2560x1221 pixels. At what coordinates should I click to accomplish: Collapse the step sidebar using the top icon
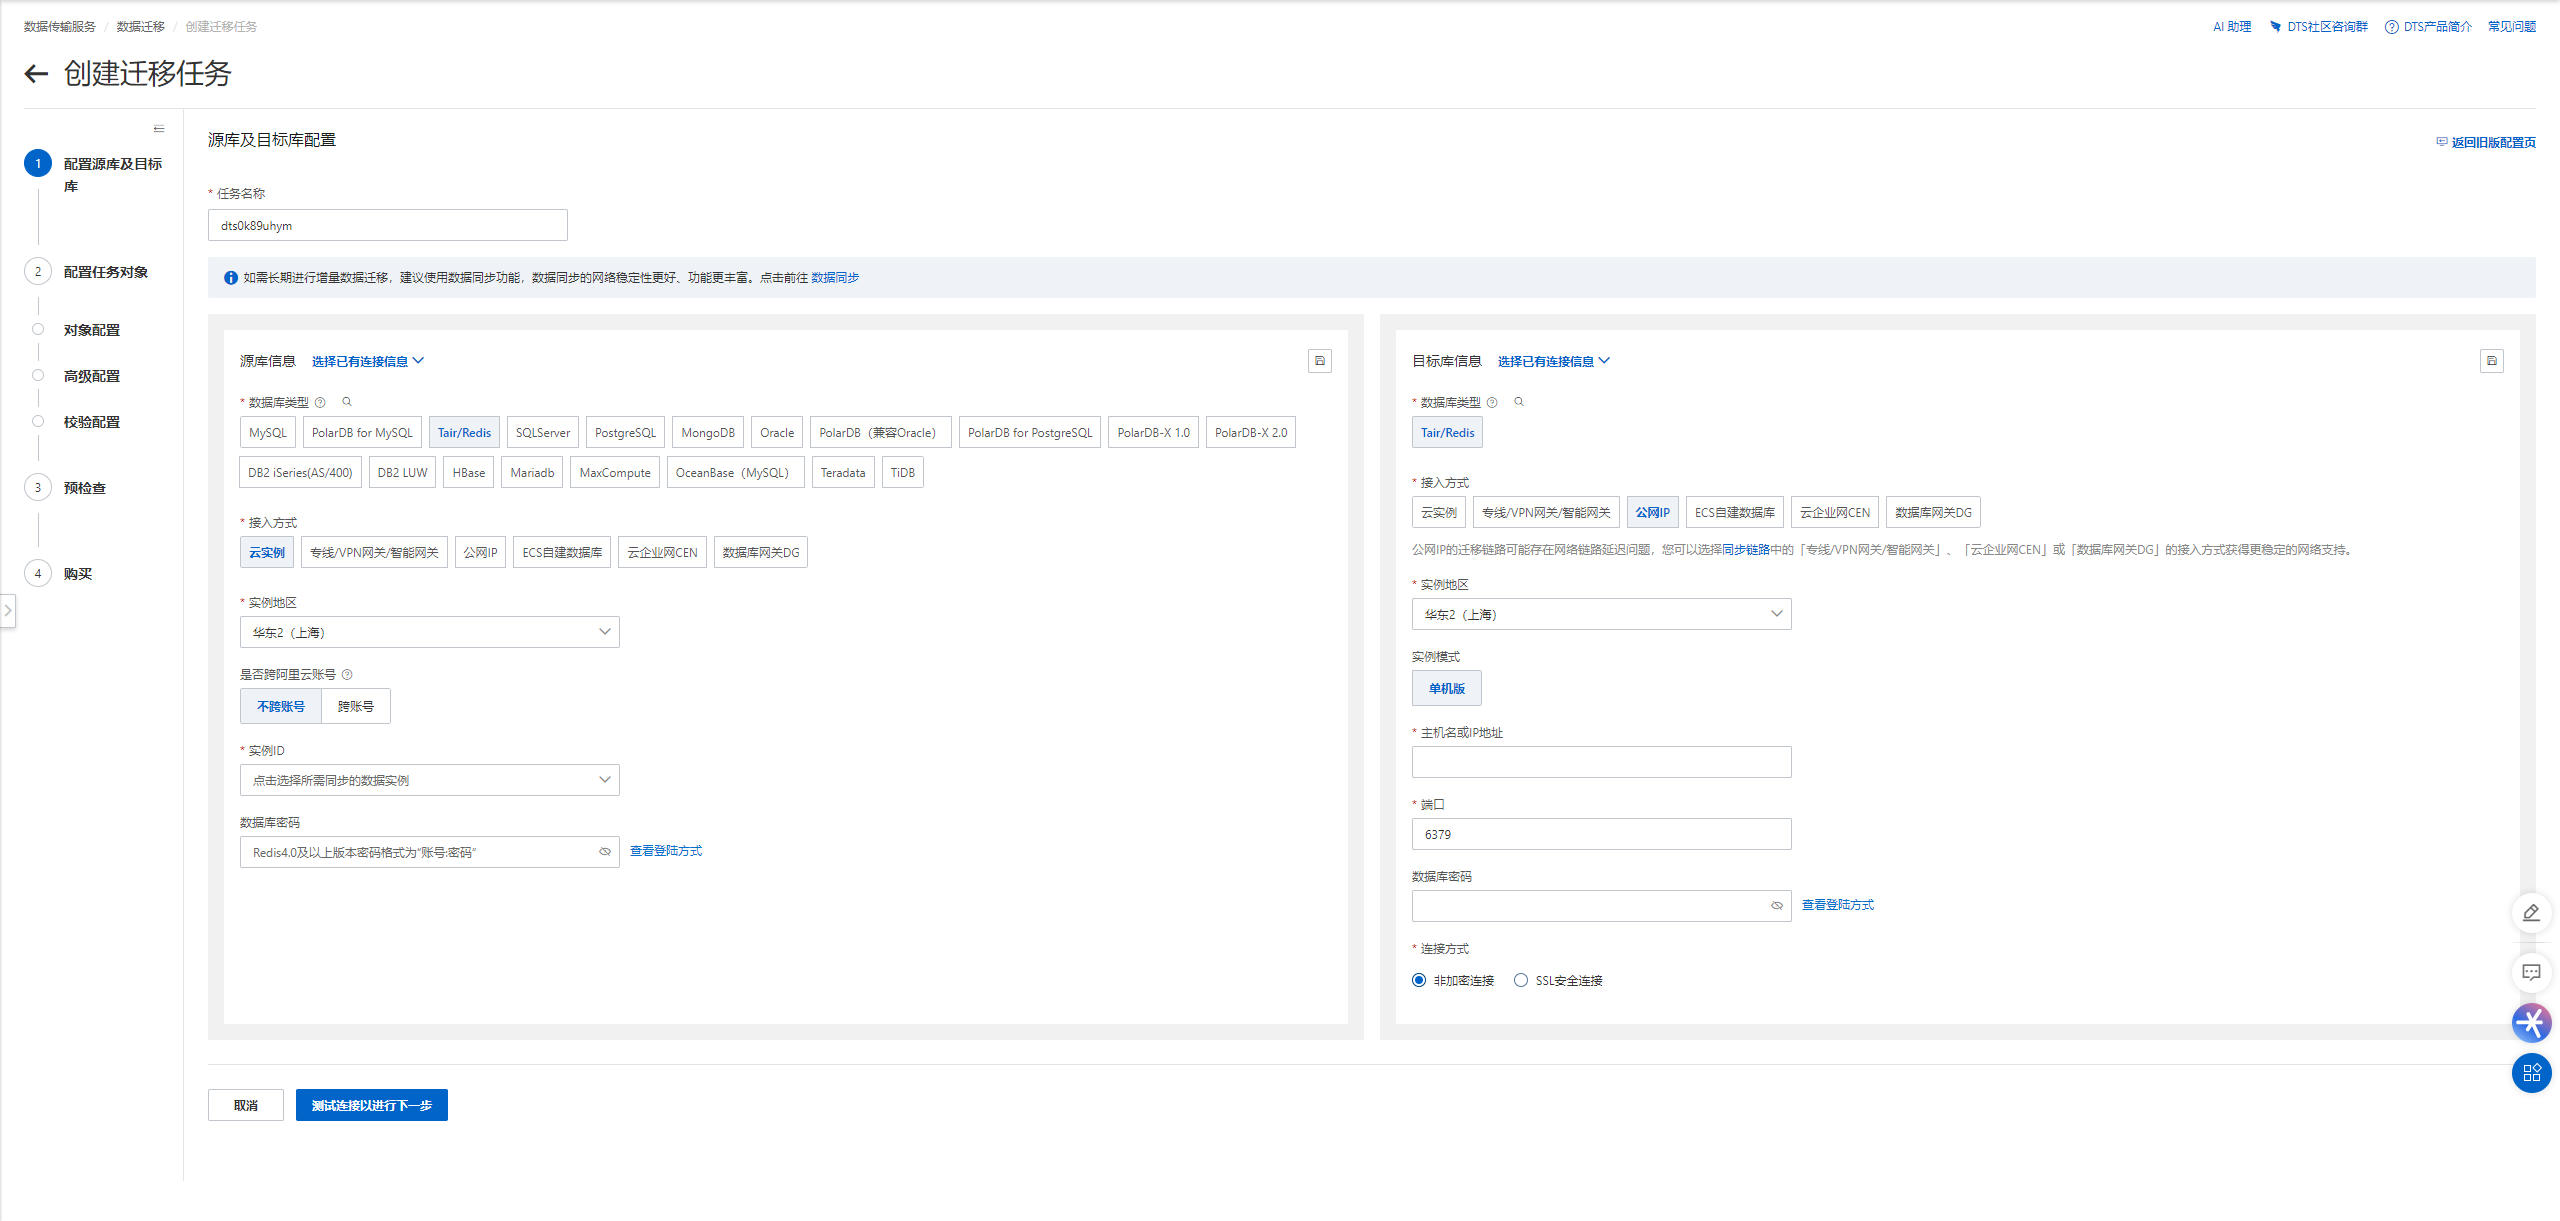click(x=159, y=129)
